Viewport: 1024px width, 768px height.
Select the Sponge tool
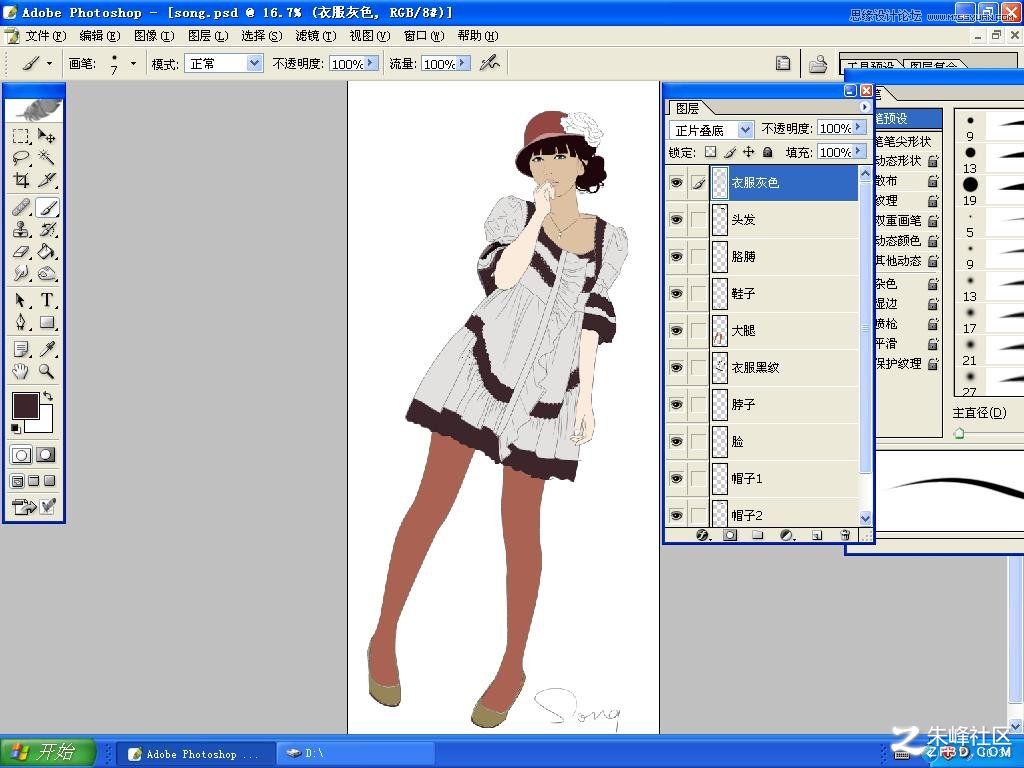46,273
